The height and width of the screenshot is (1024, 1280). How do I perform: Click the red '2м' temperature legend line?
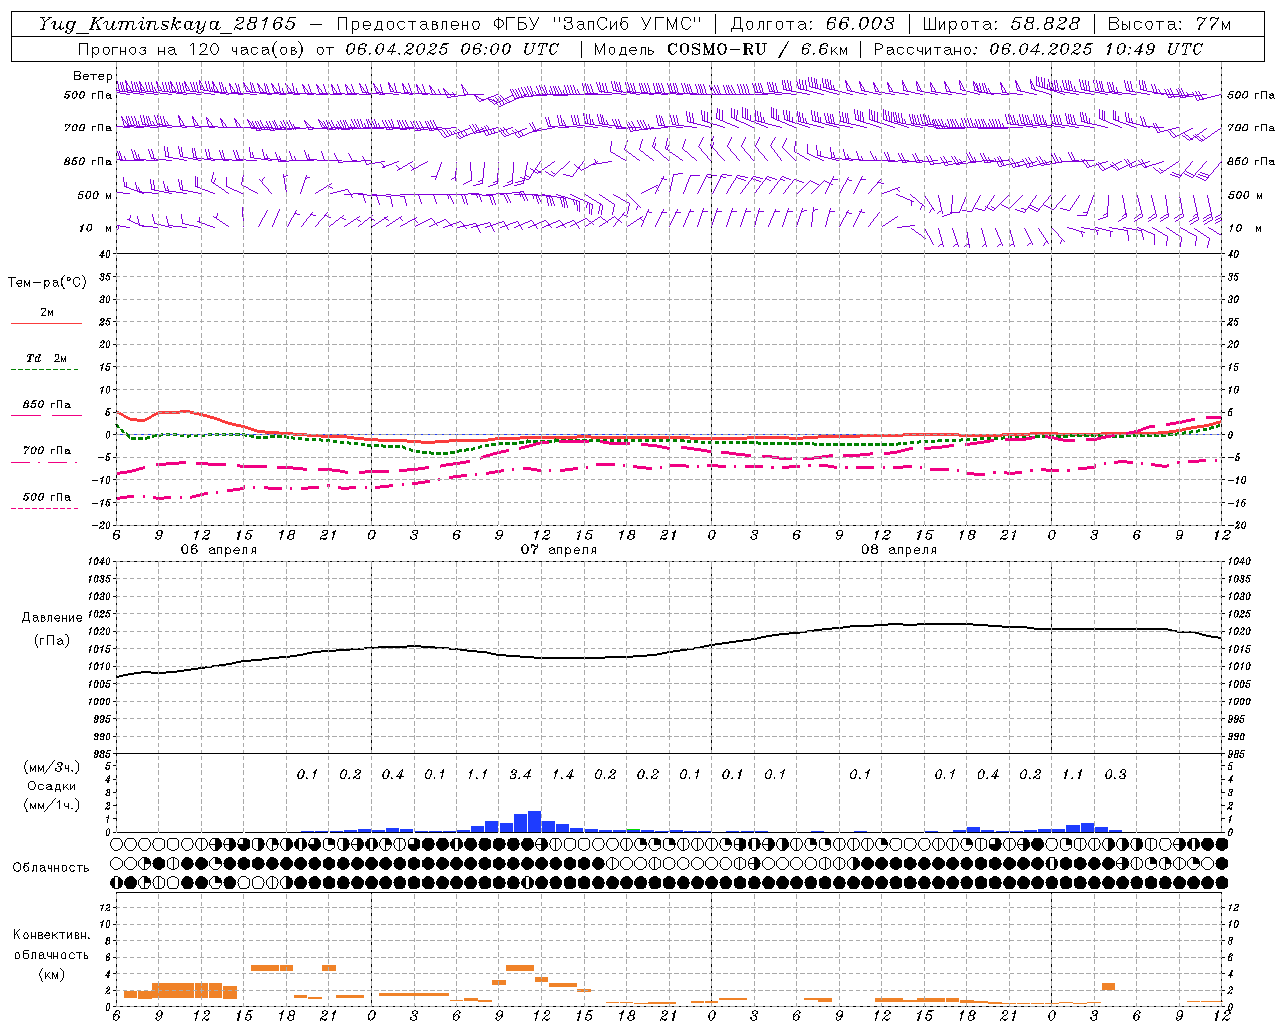pyautogui.click(x=46, y=323)
